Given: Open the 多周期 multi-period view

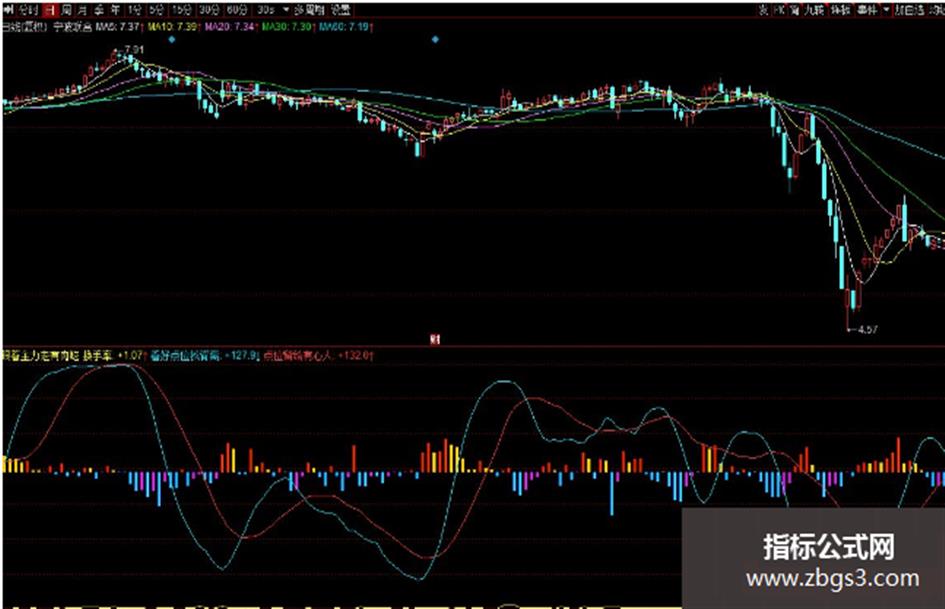Looking at the screenshot, I should [310, 10].
